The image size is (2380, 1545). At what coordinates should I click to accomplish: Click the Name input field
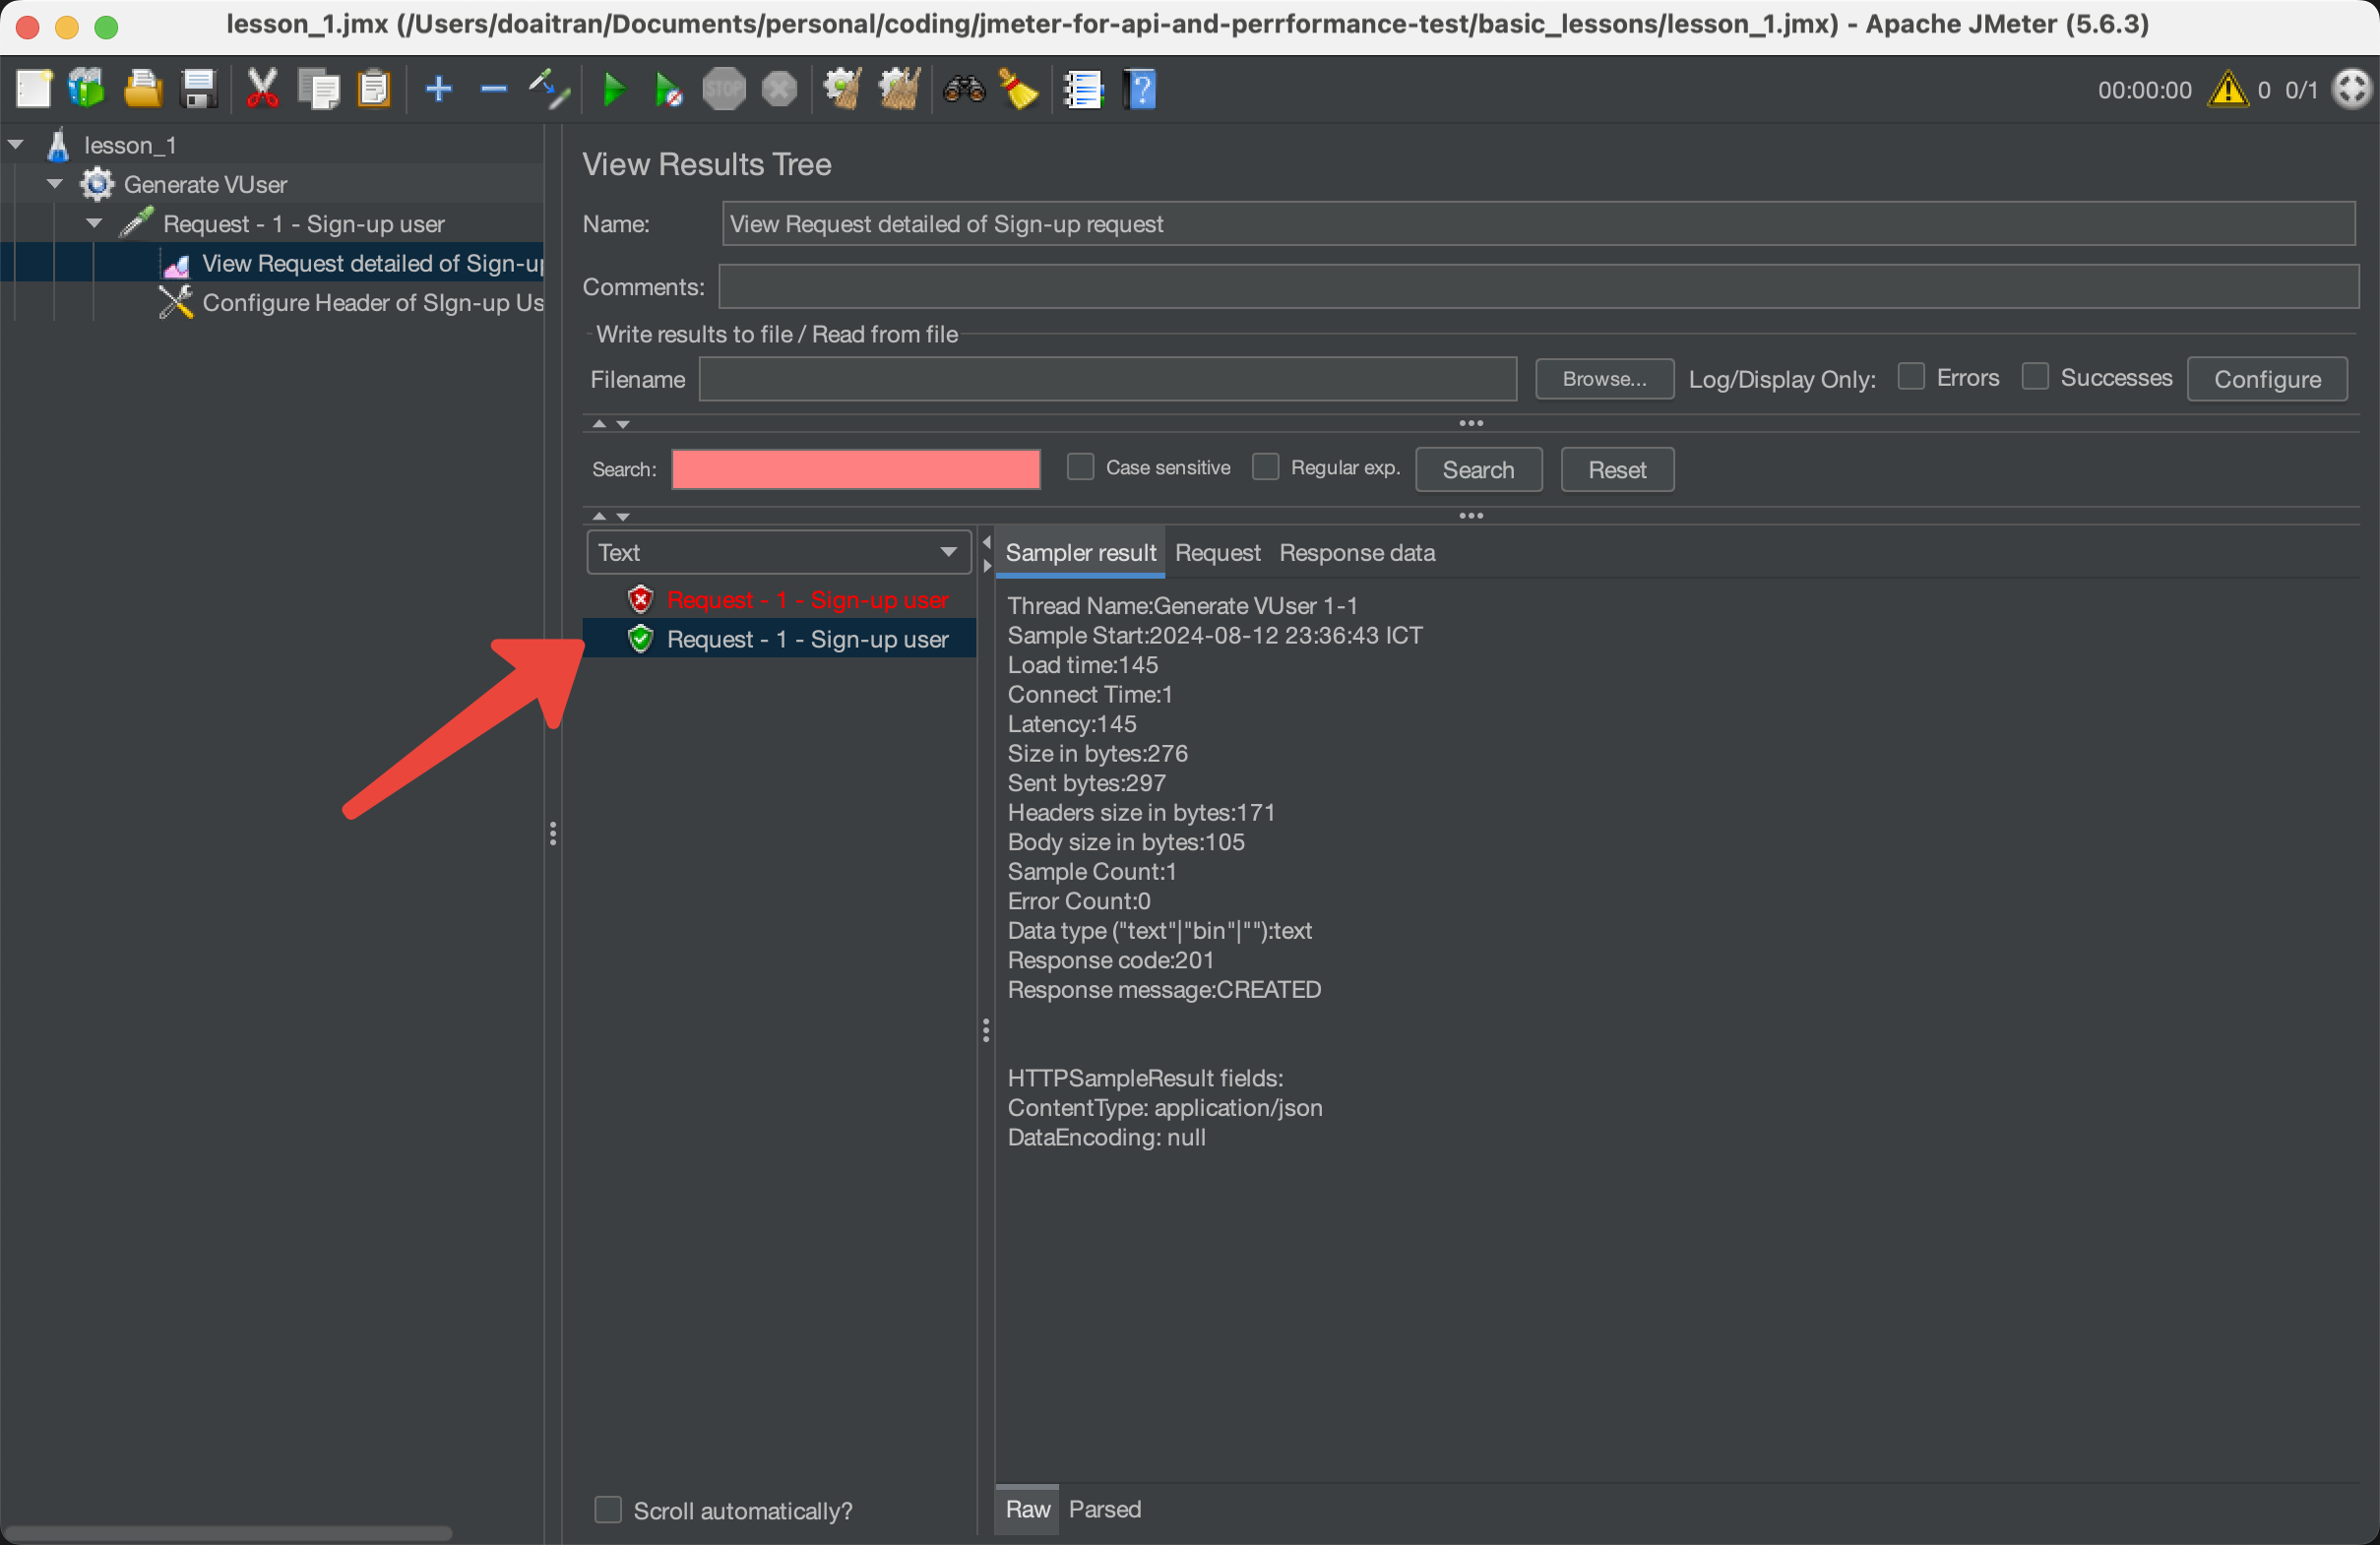tap(1538, 224)
